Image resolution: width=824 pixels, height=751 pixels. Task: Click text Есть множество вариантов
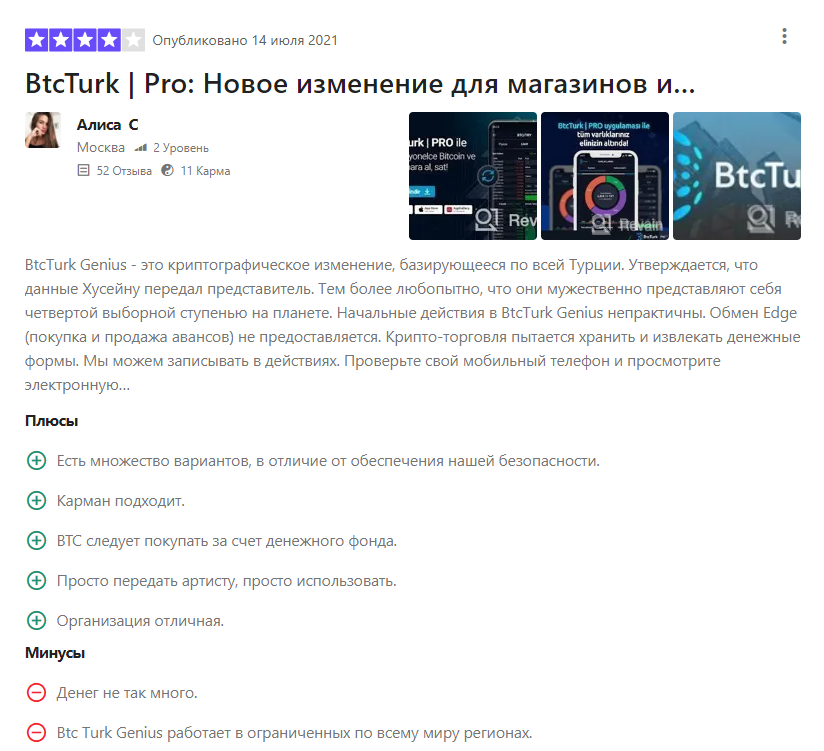click(x=328, y=461)
